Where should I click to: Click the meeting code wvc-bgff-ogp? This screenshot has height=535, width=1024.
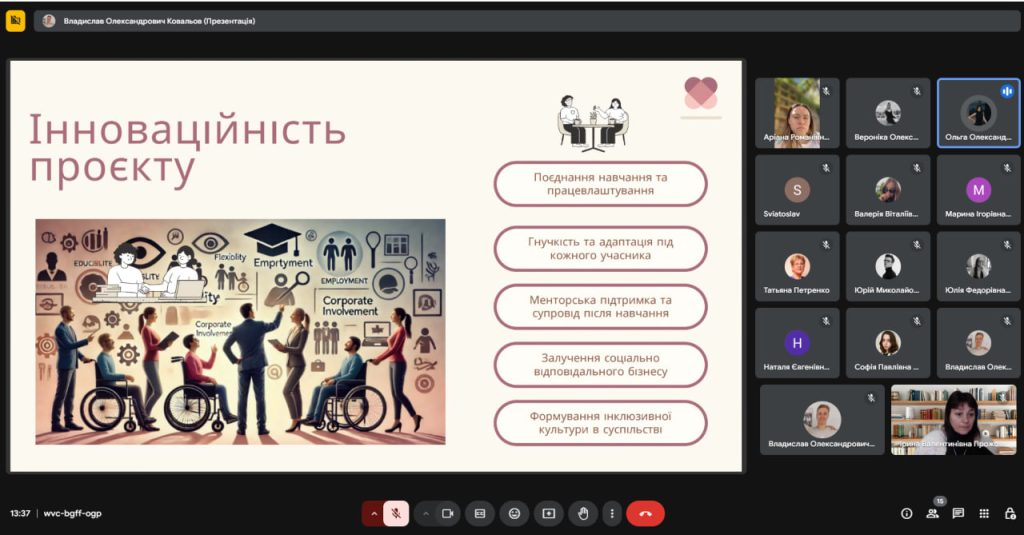click(73, 513)
